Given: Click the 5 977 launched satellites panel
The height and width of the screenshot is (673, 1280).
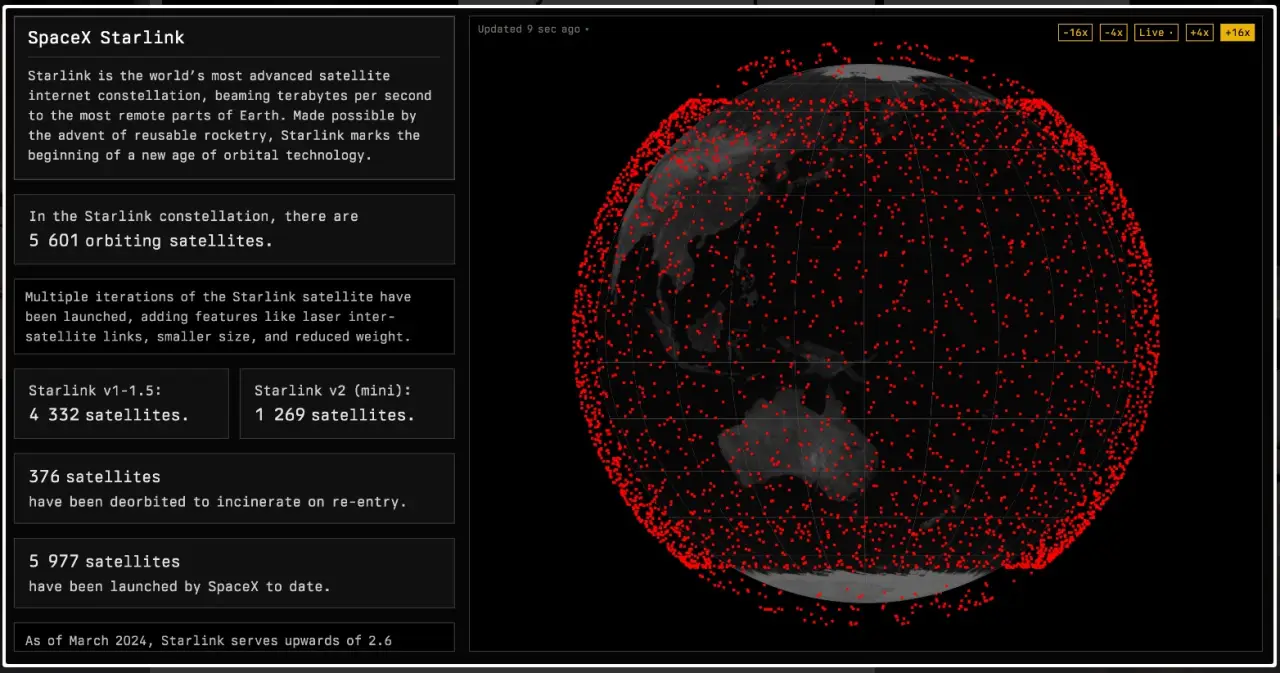Looking at the screenshot, I should pos(233,573).
